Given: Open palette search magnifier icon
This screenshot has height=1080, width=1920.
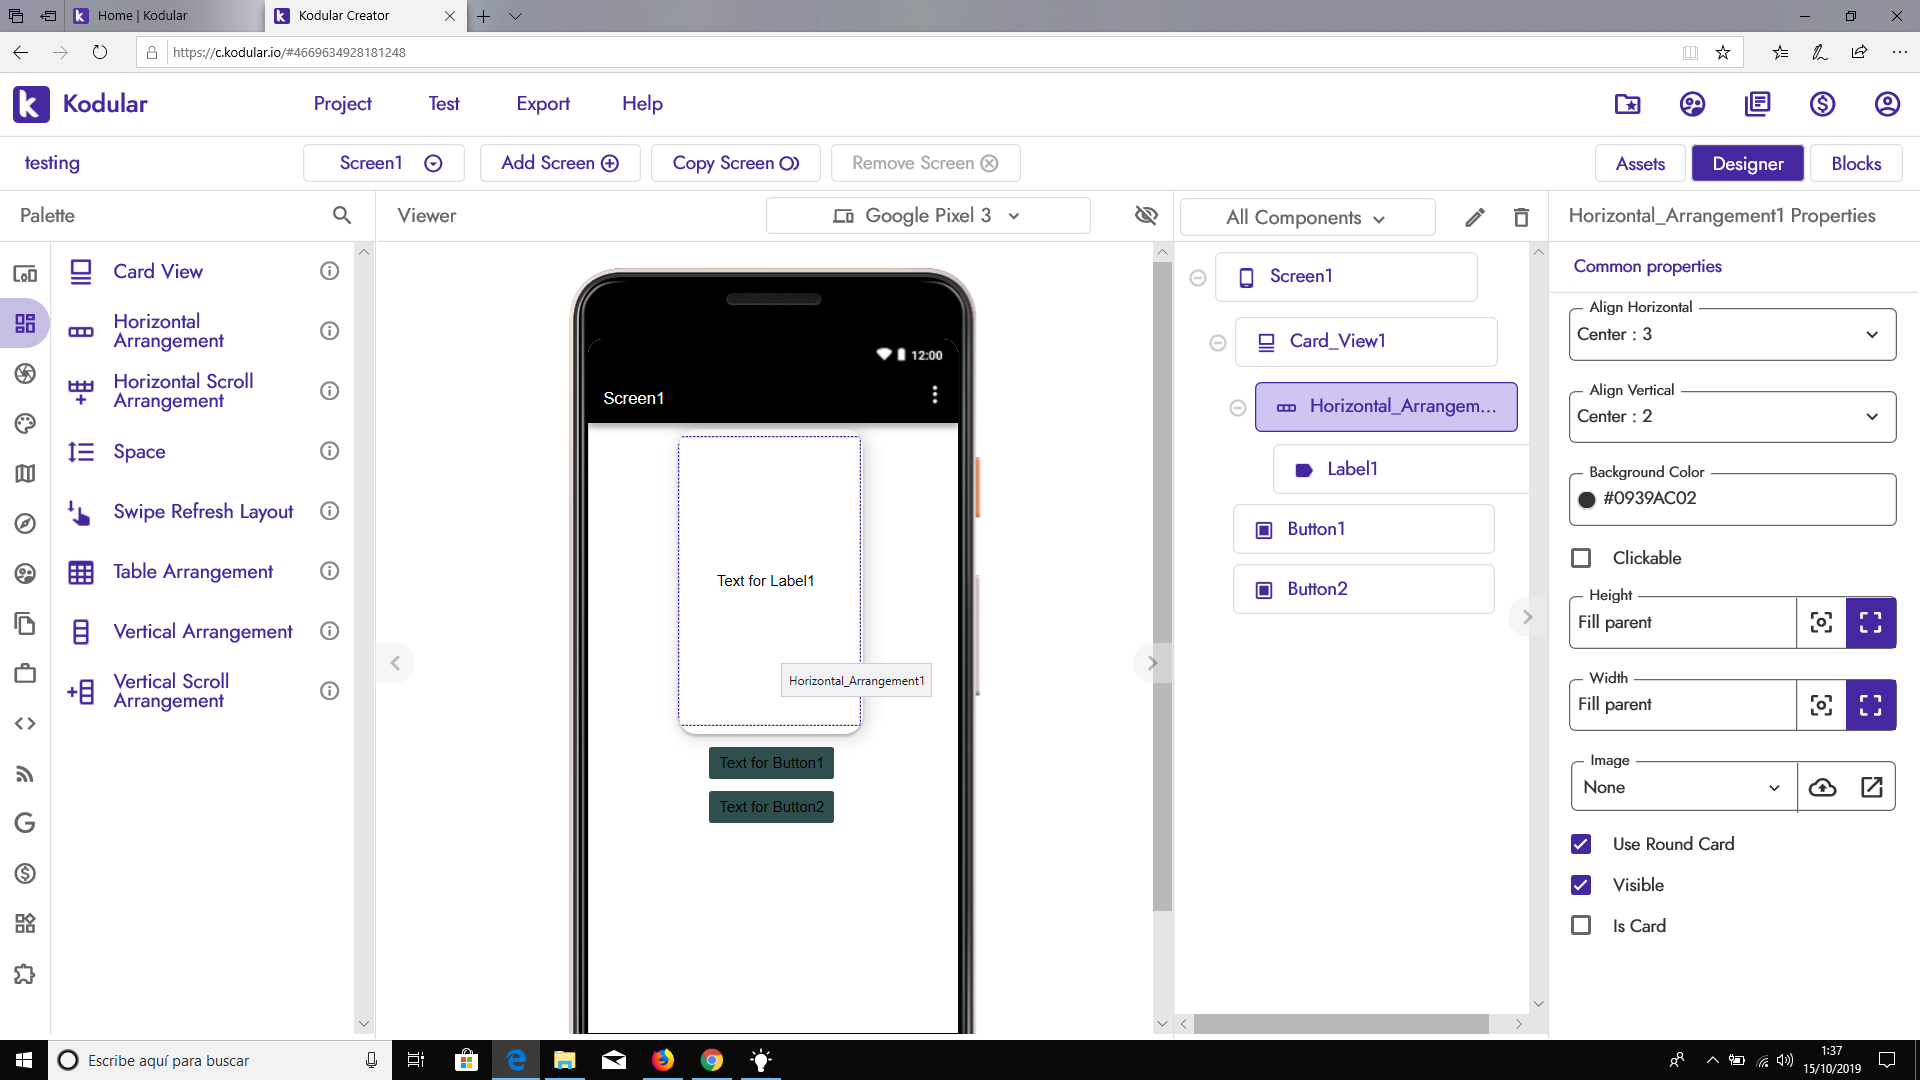Looking at the screenshot, I should 342,215.
